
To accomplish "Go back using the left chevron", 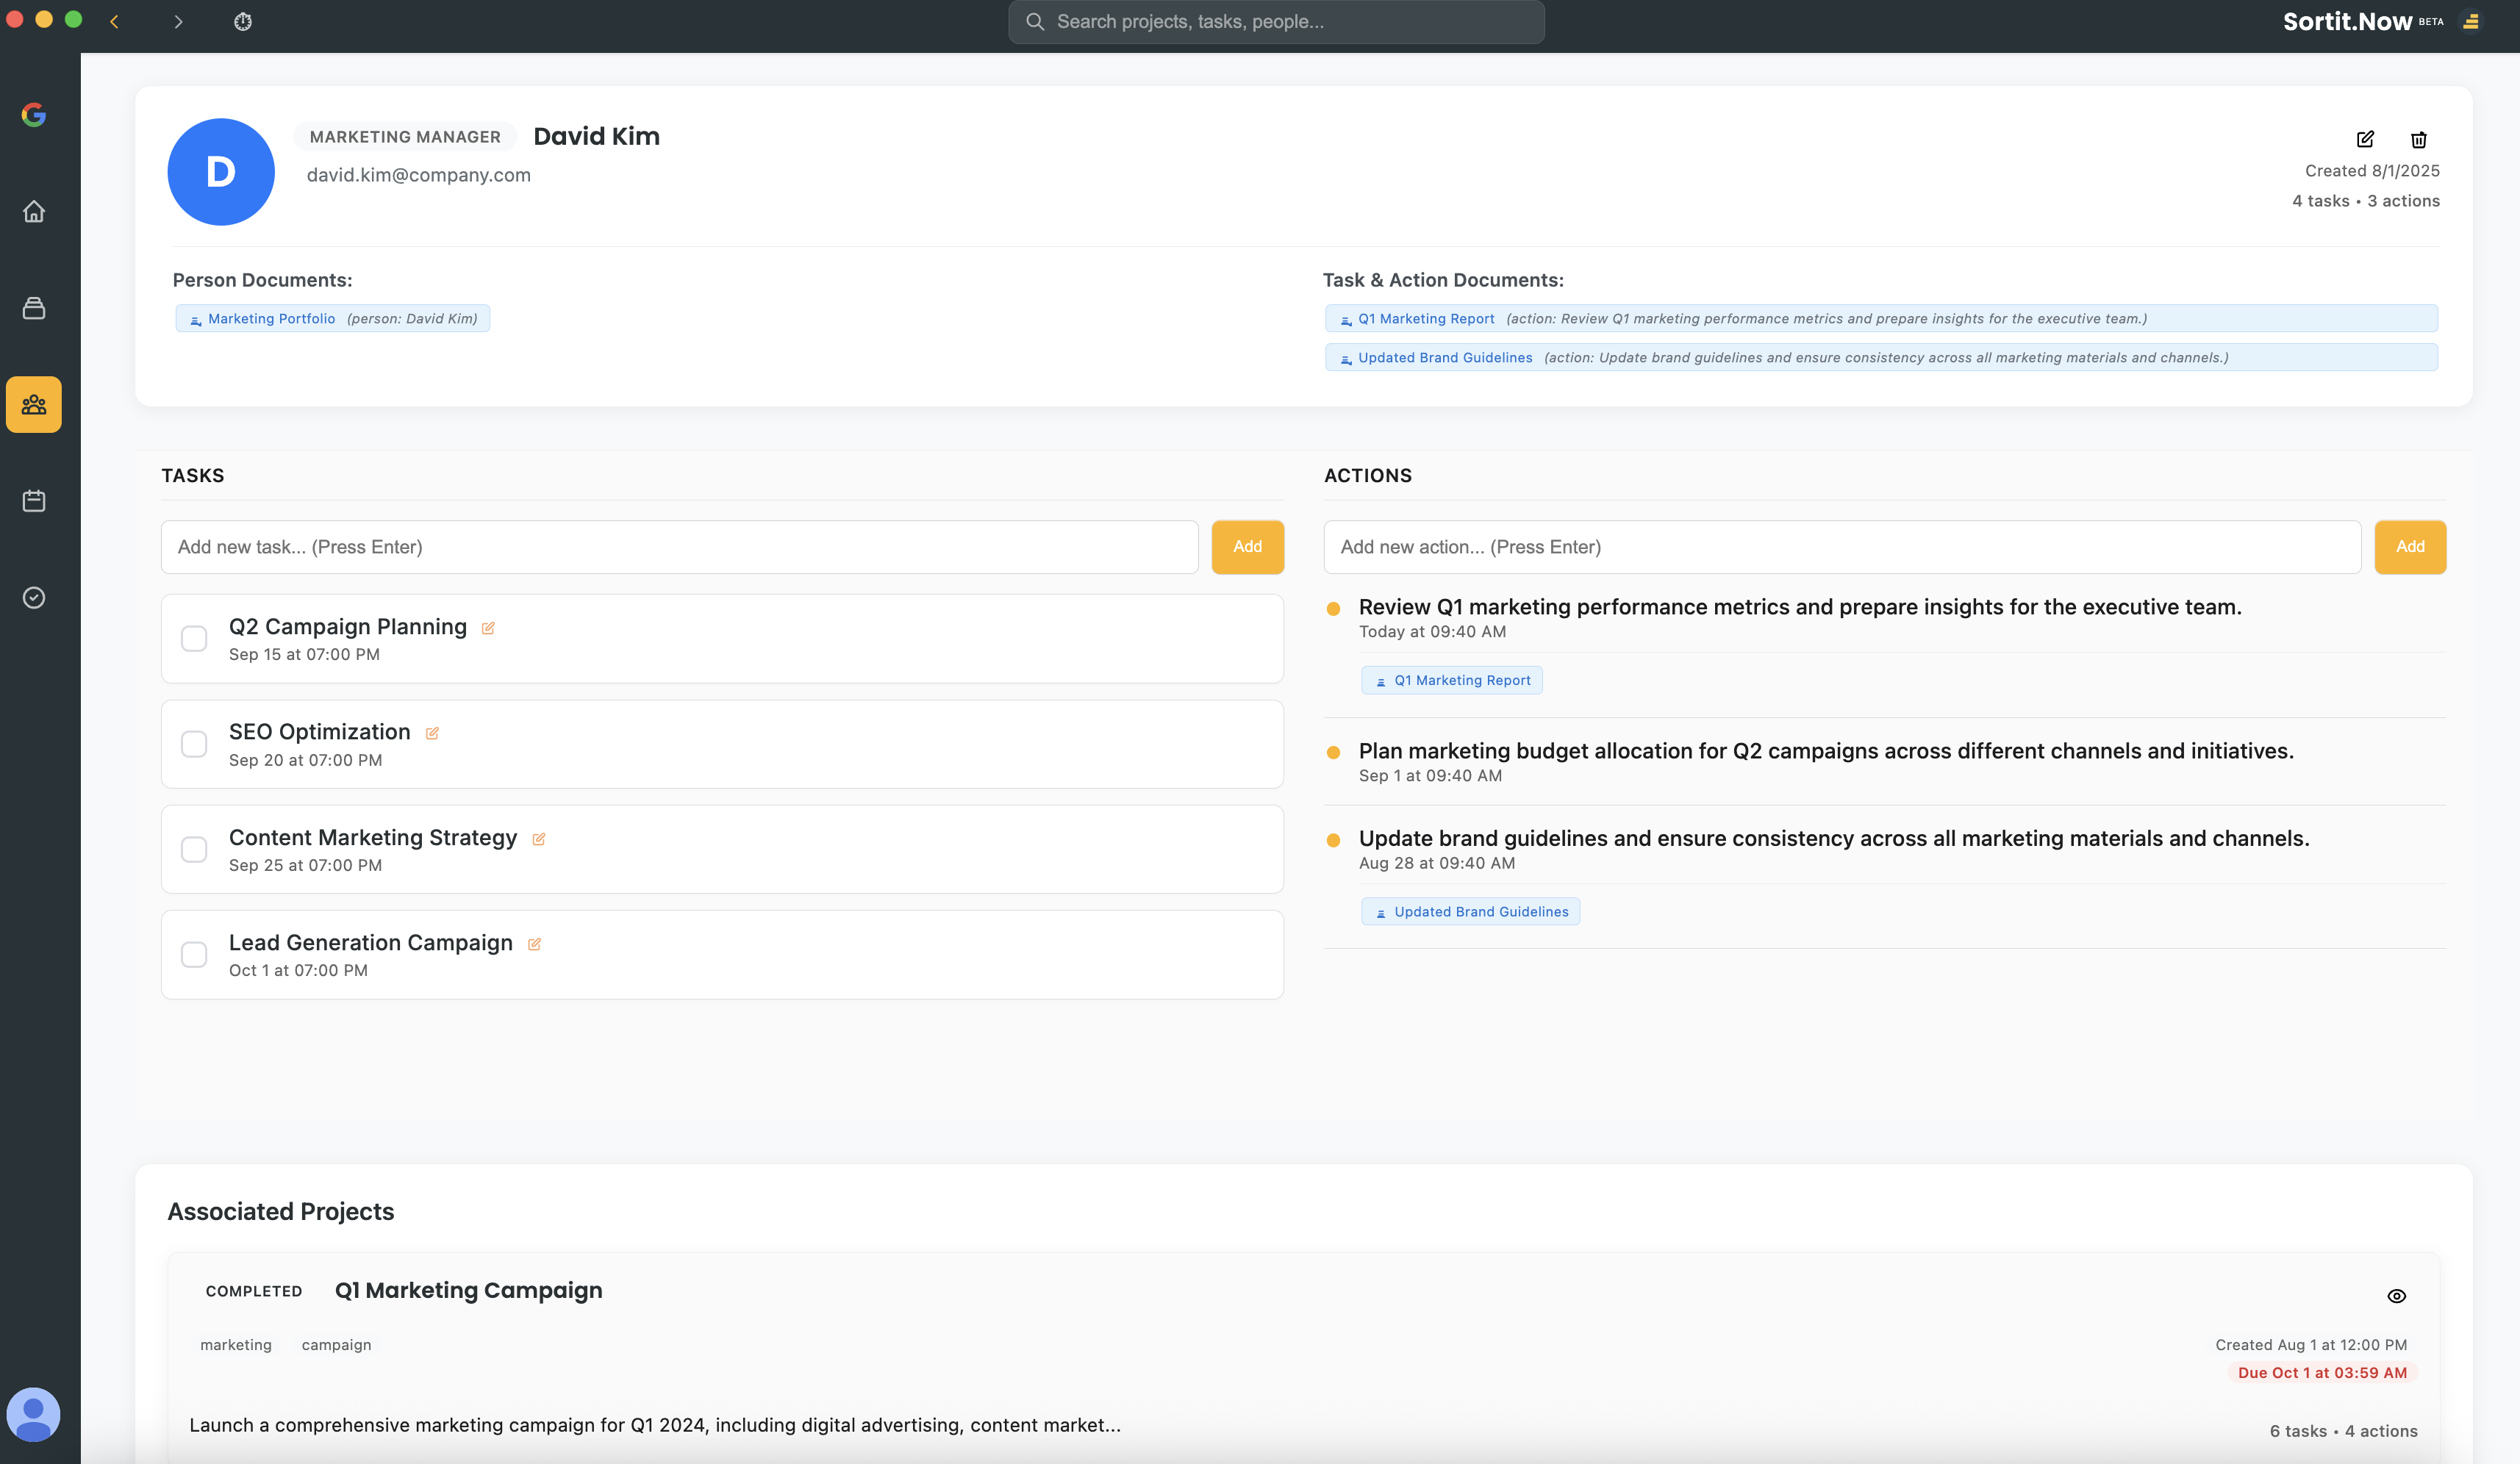I will point(114,21).
